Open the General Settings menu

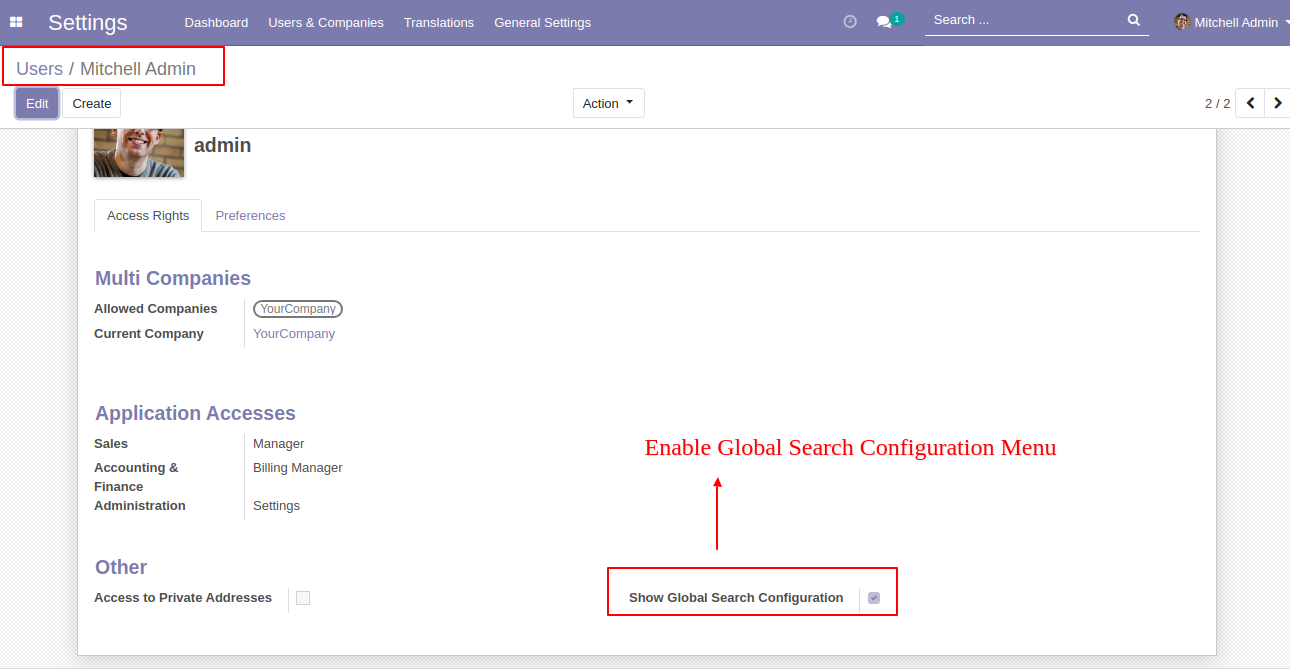pos(542,22)
